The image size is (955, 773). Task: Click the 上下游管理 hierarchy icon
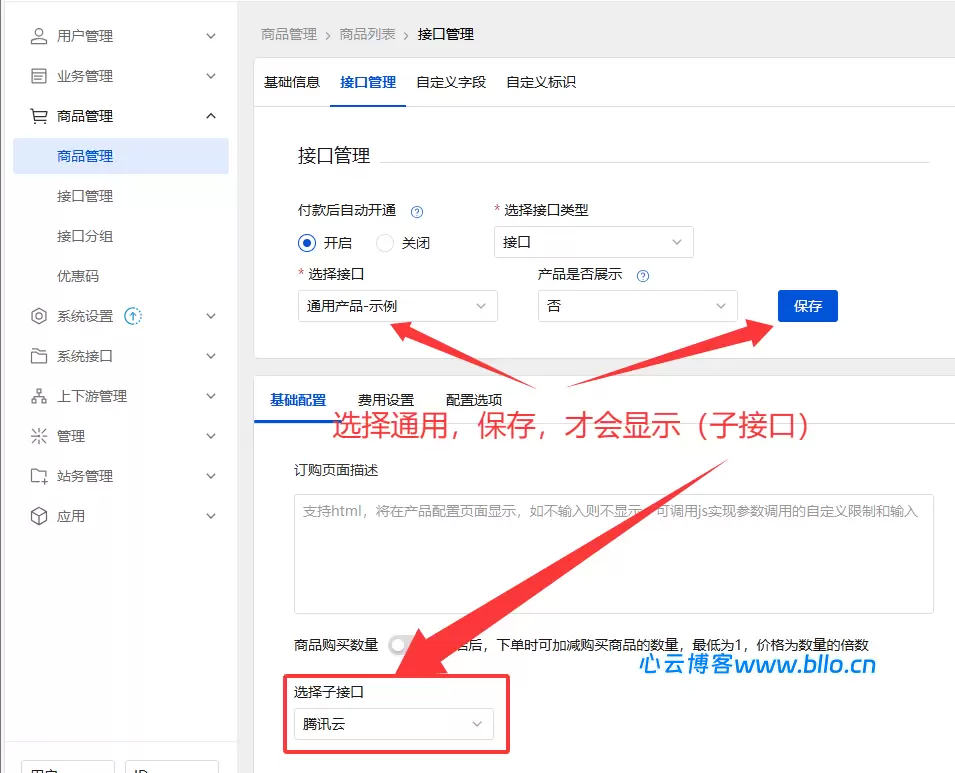(39, 396)
